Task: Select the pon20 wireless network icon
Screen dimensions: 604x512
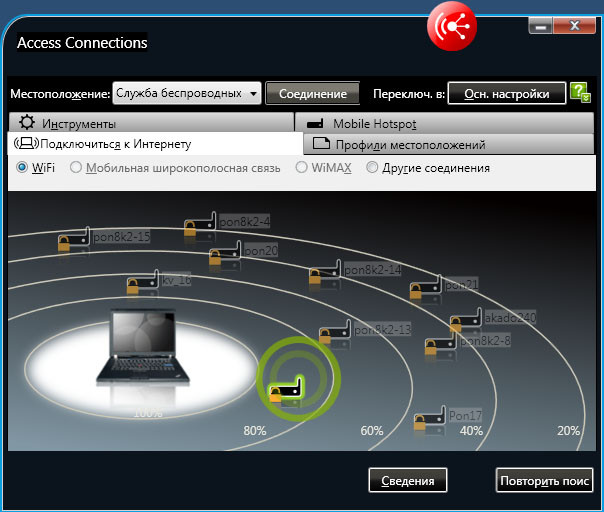Action: (225, 253)
